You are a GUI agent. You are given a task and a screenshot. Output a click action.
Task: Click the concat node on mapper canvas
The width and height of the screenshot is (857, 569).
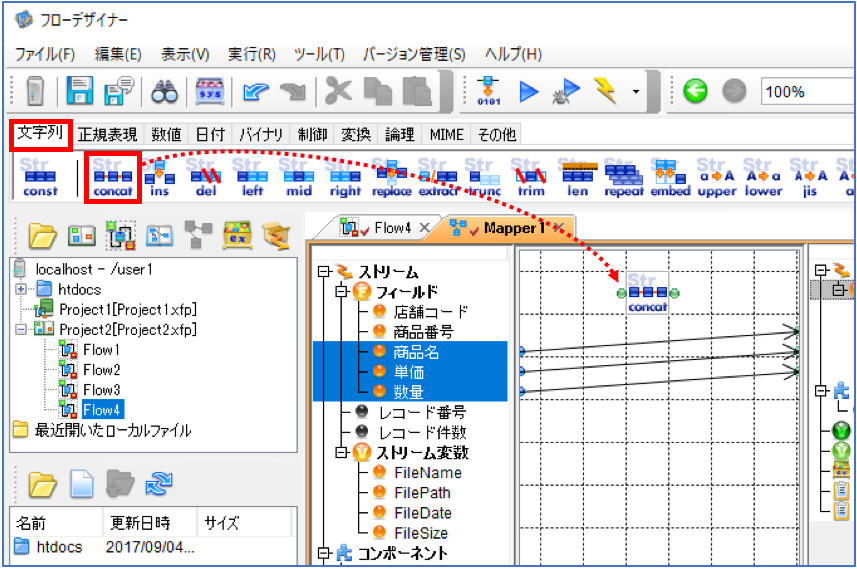coord(647,294)
